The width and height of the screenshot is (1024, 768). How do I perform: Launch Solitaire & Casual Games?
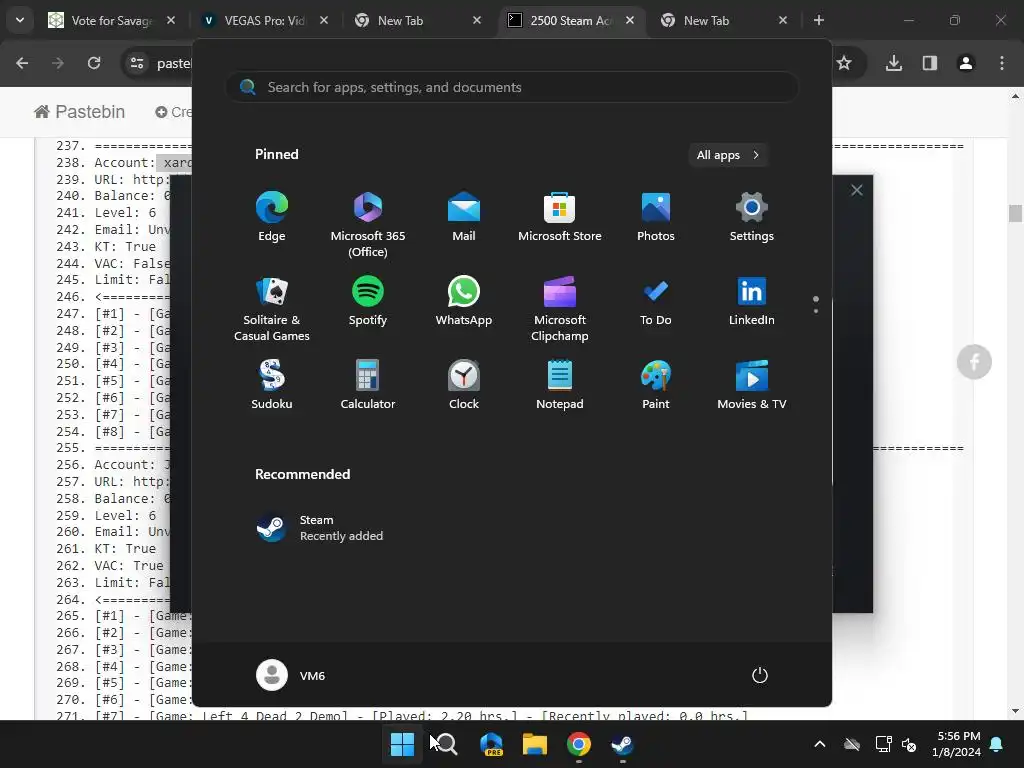click(x=272, y=309)
